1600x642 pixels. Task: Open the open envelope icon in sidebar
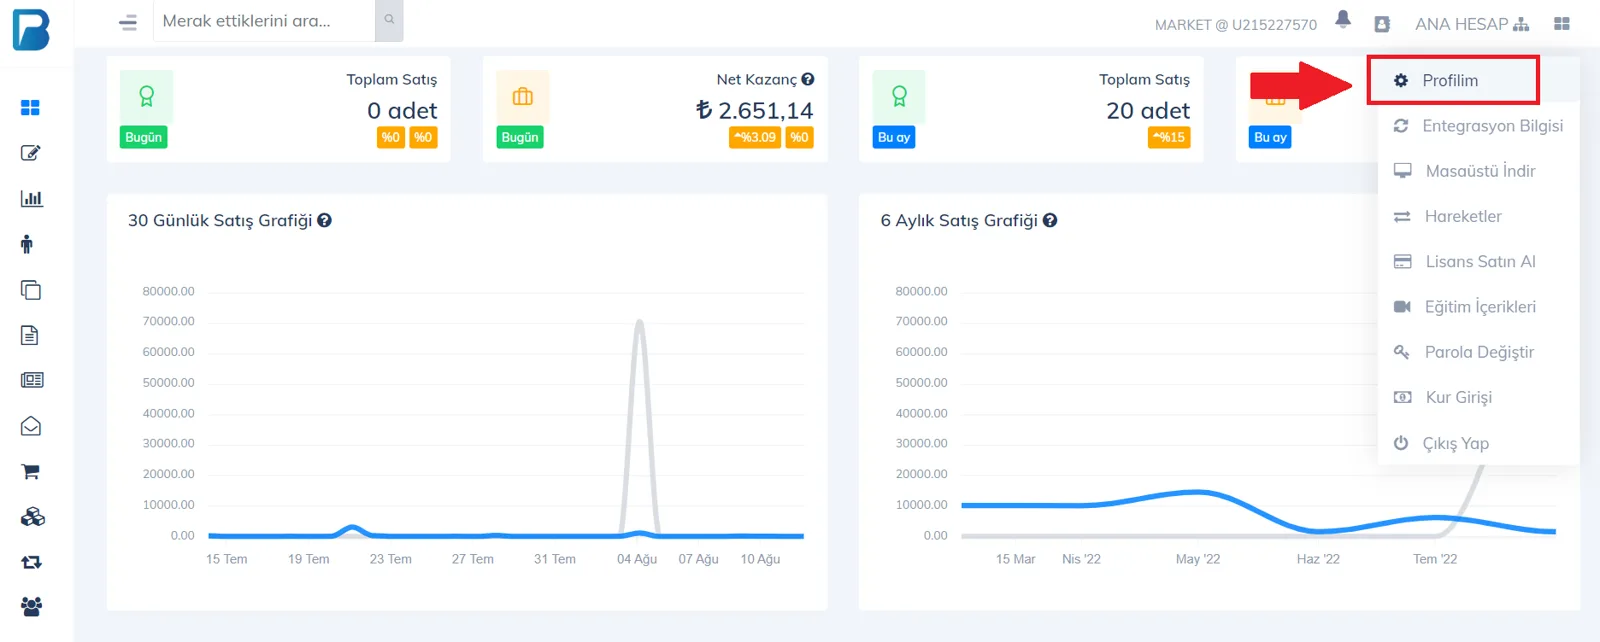31,426
